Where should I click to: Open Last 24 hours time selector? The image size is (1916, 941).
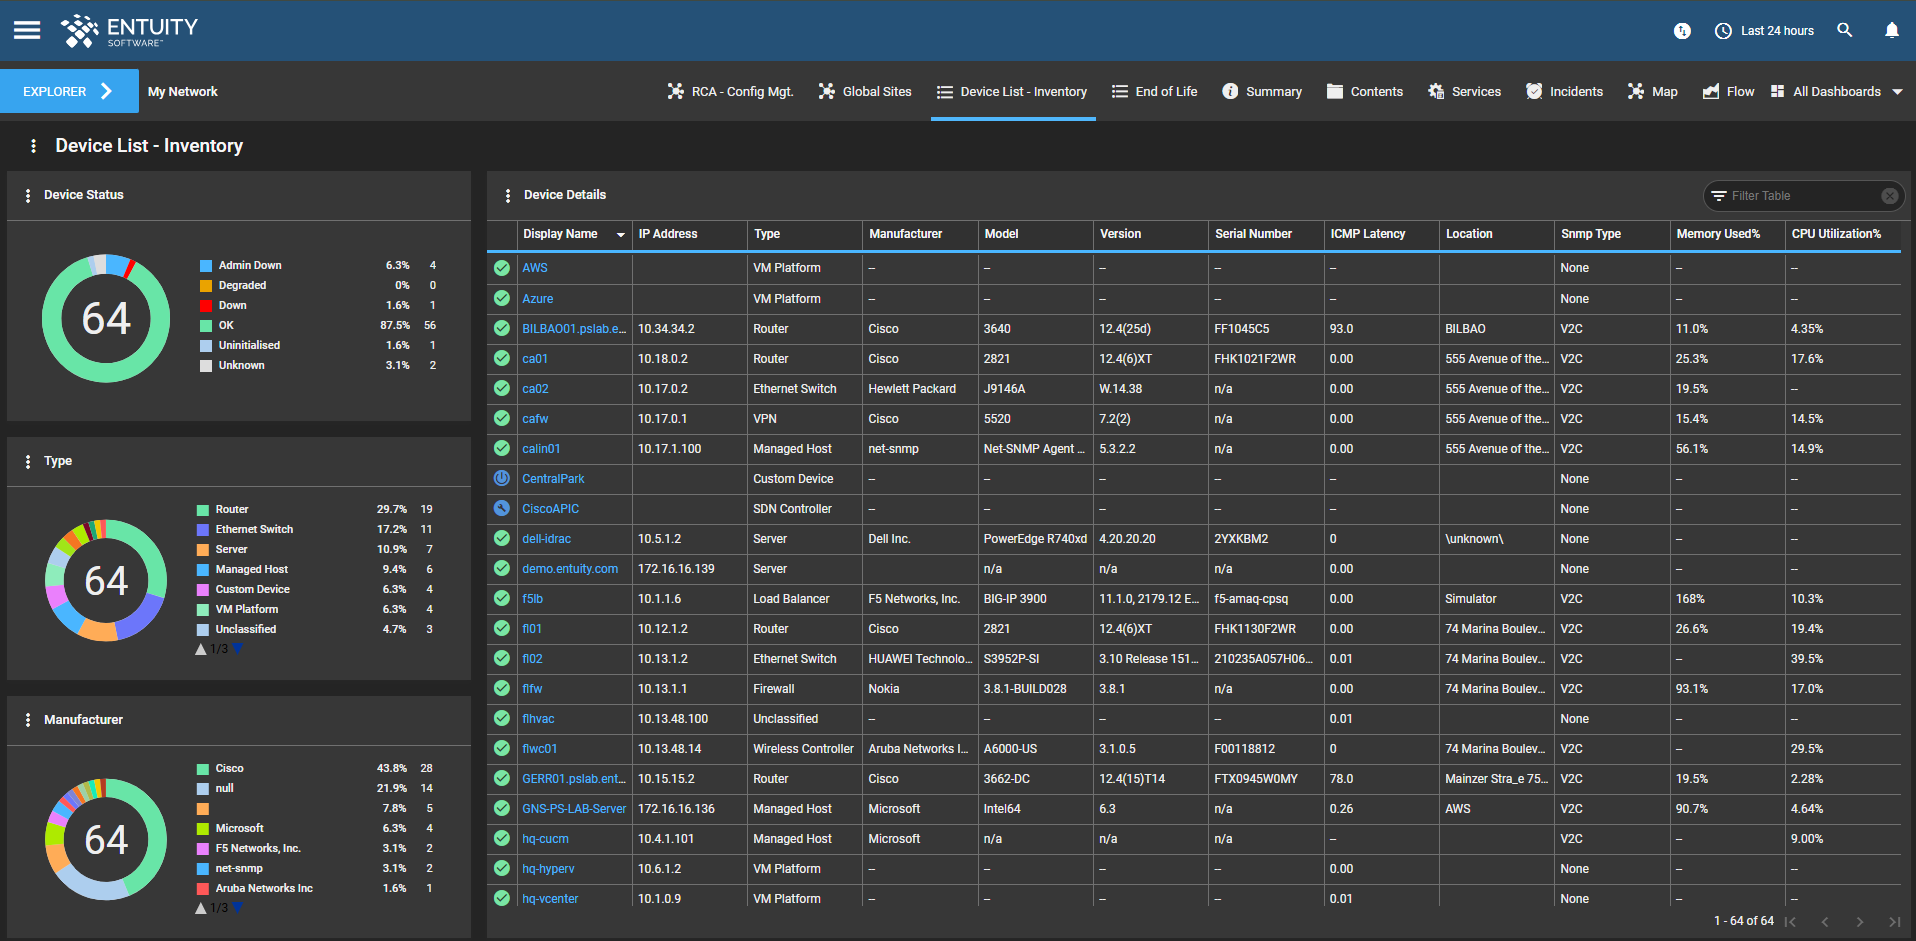coord(1764,31)
